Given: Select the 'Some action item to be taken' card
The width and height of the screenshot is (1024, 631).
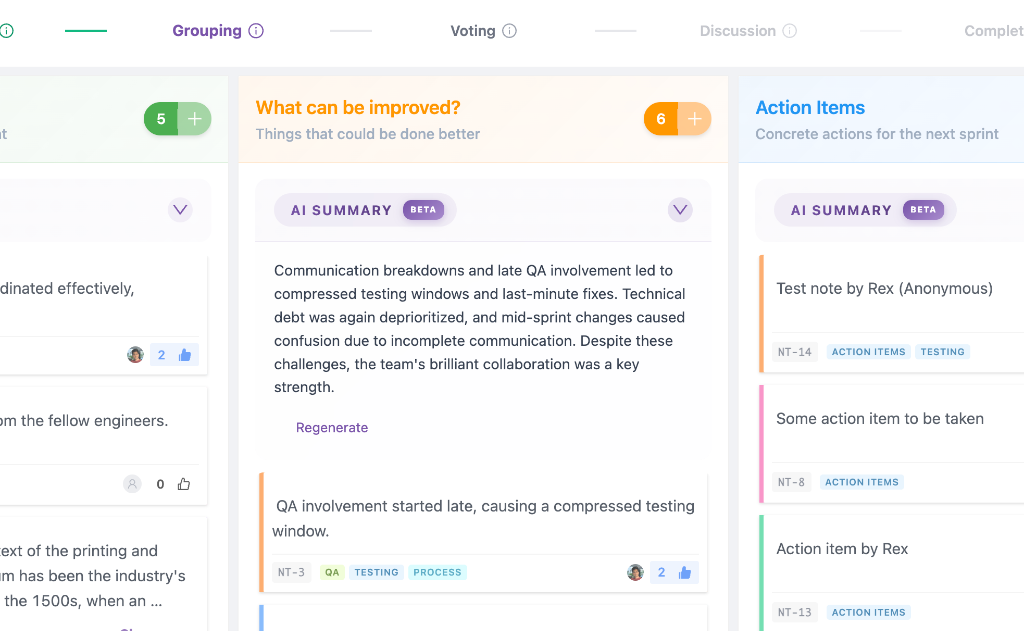Looking at the screenshot, I should 880,419.
